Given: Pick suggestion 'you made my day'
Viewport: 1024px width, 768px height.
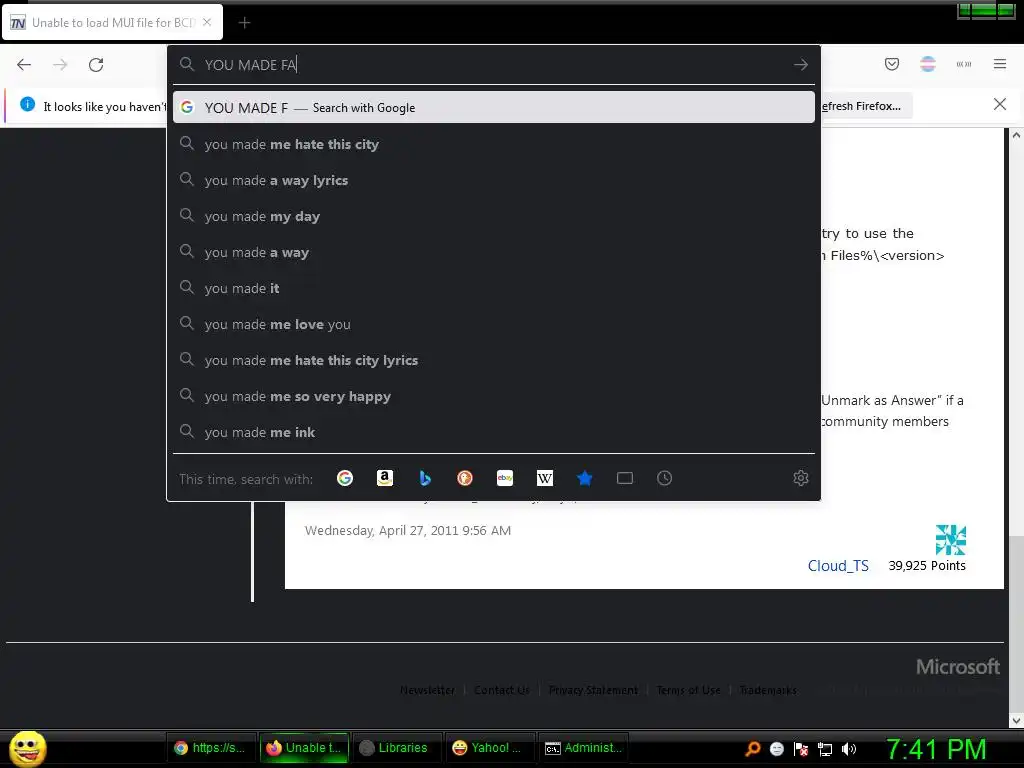Looking at the screenshot, I should [x=494, y=216].
